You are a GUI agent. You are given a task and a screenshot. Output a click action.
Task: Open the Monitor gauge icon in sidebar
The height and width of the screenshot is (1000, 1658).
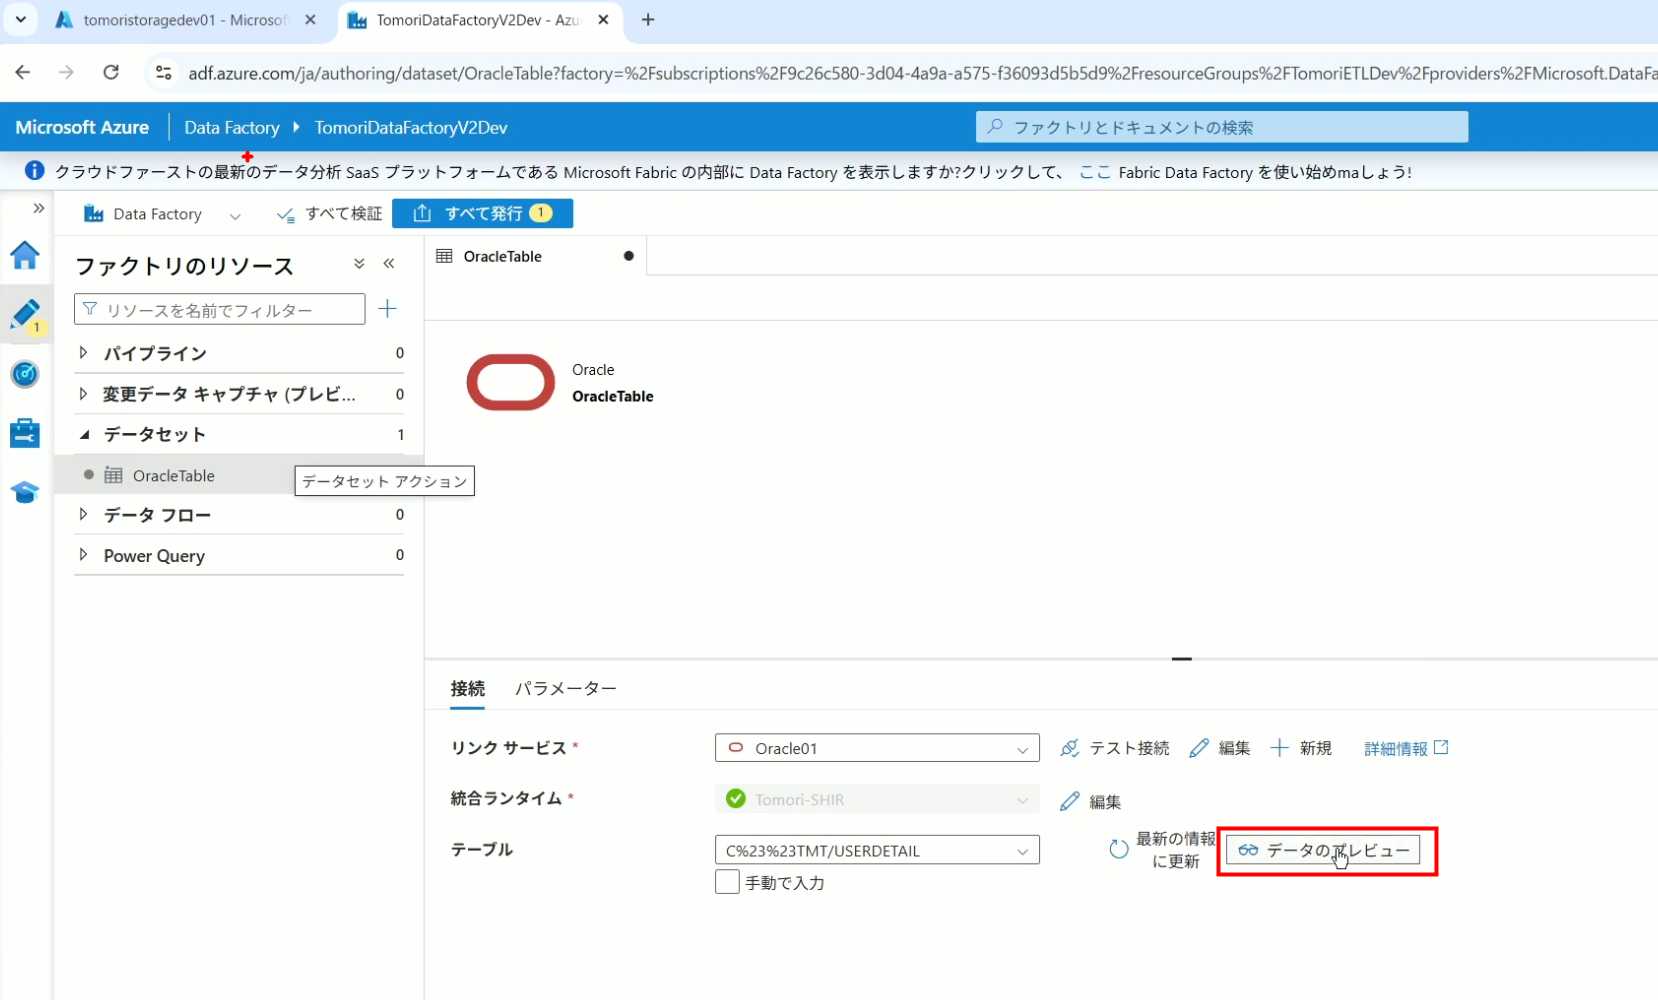25,374
